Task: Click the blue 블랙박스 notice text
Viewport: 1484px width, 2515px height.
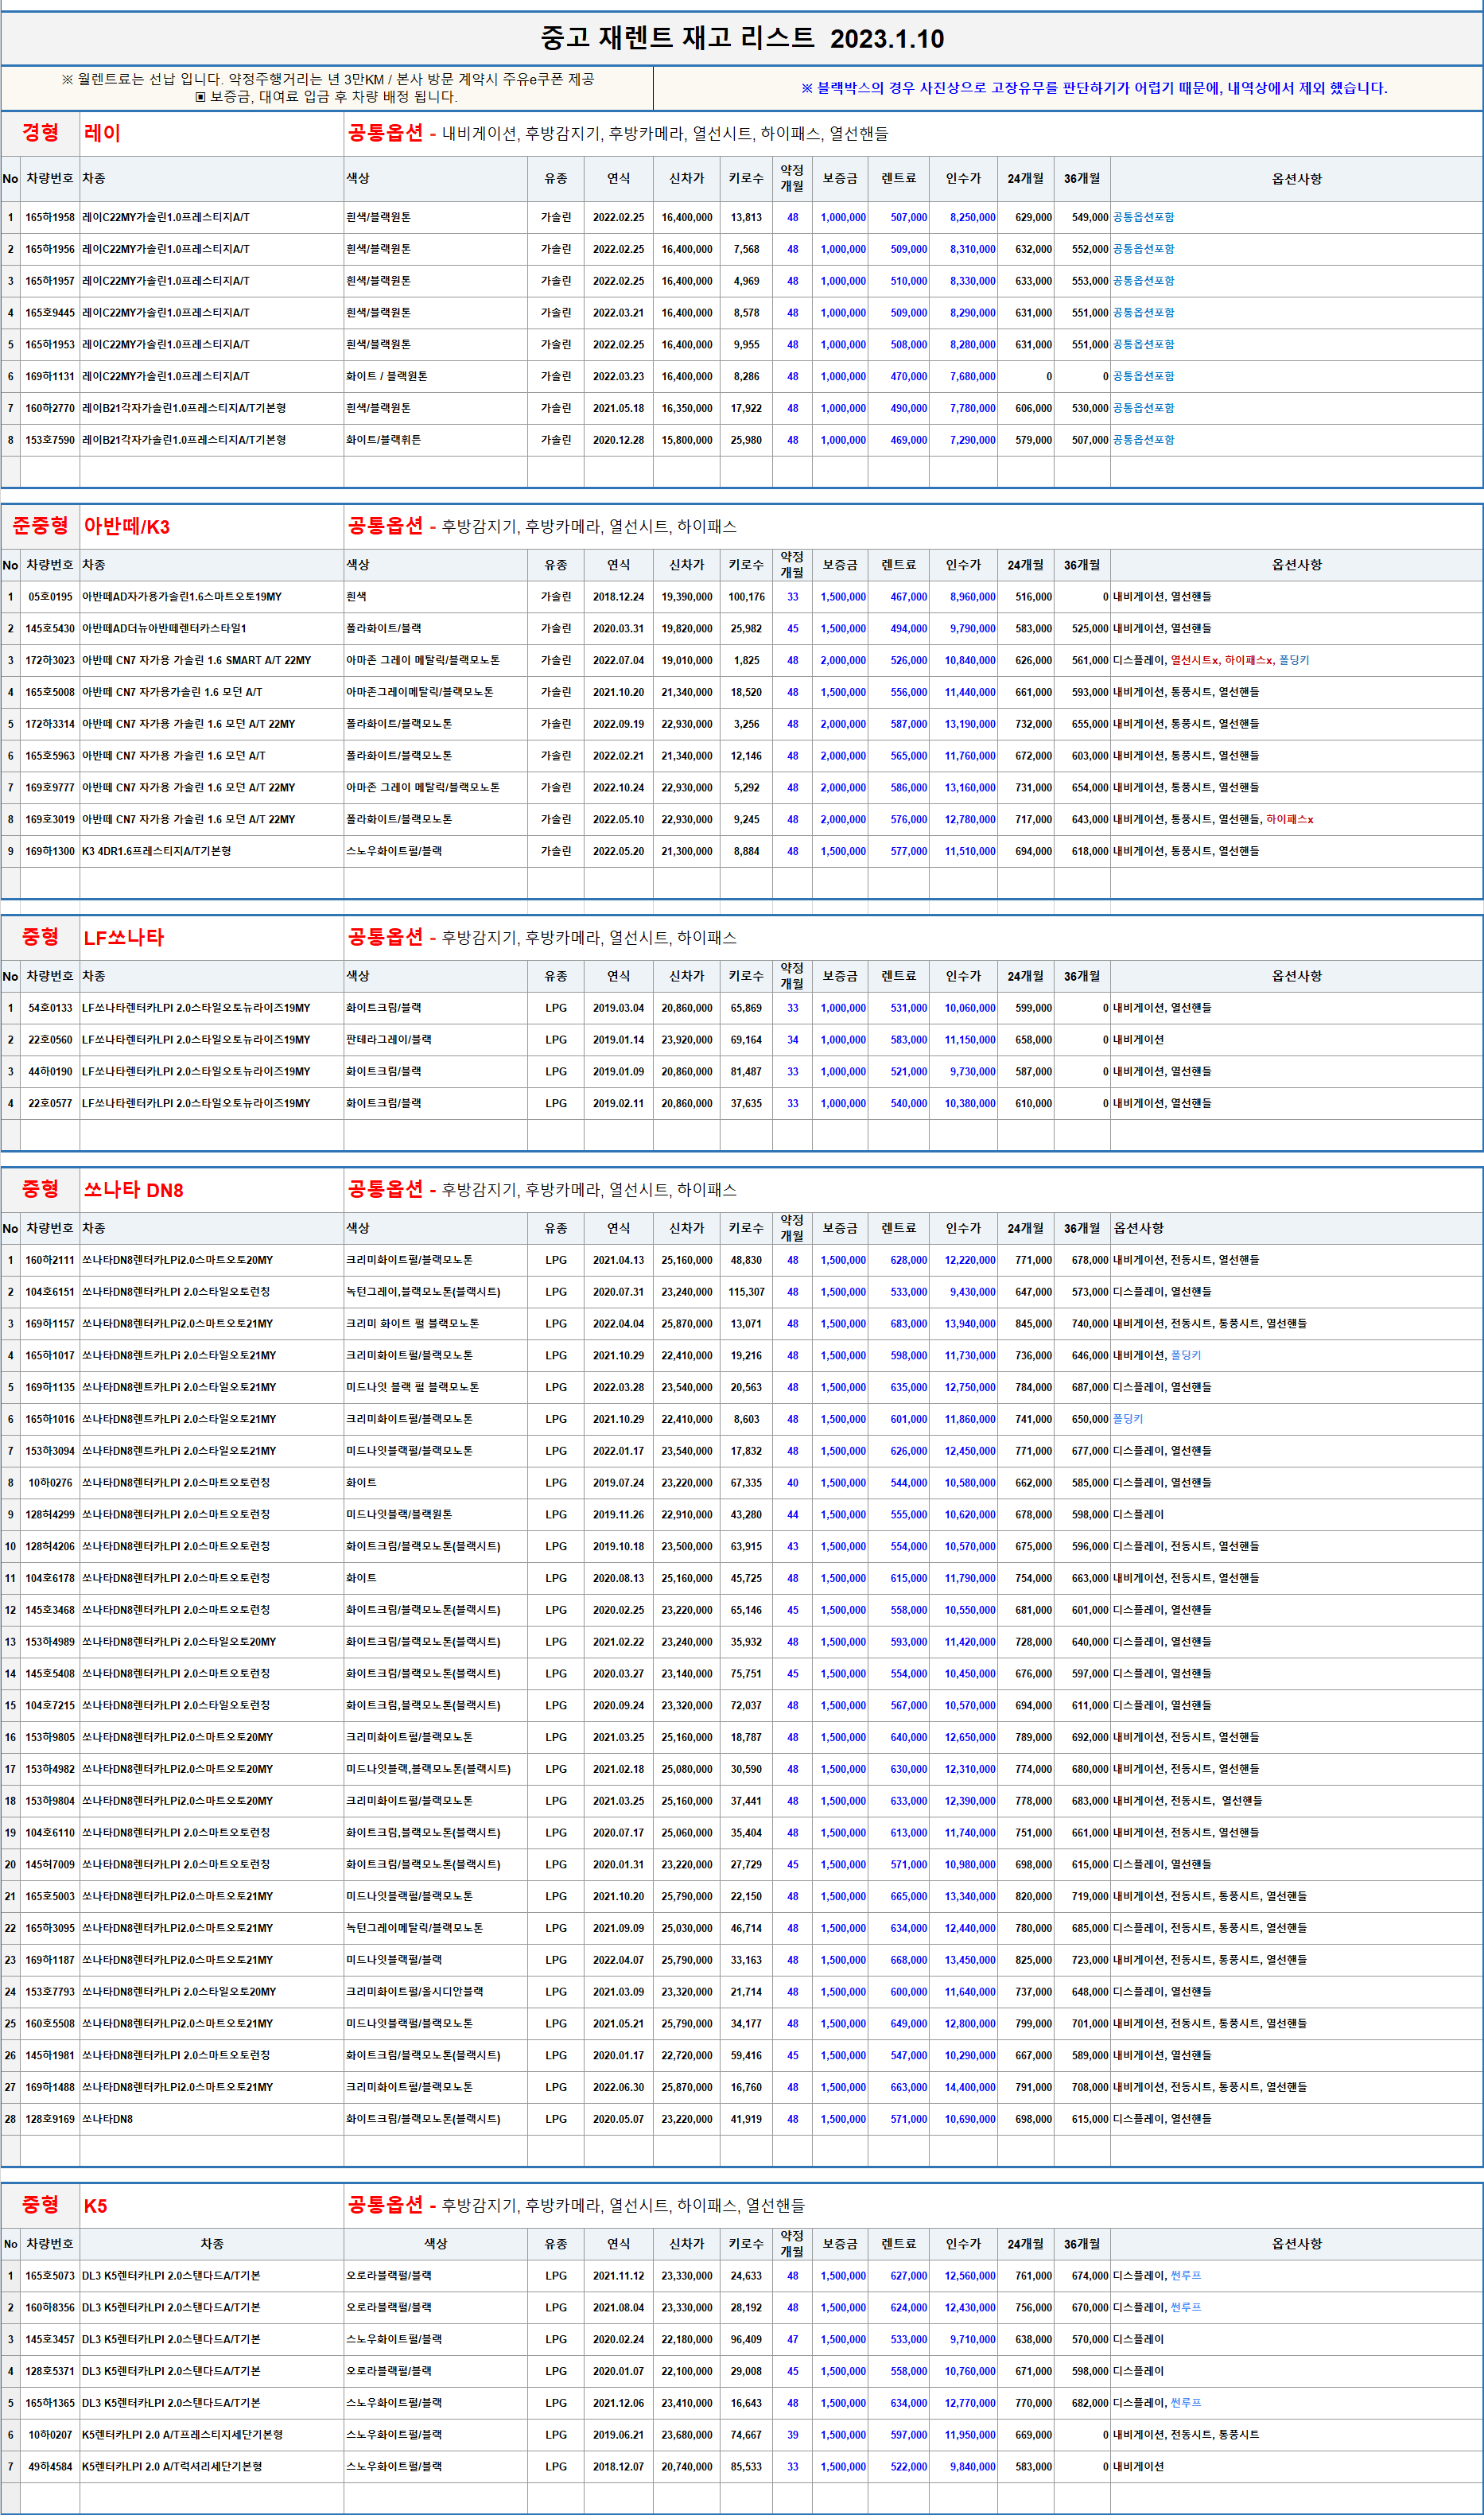Action: pyautogui.click(x=1093, y=88)
